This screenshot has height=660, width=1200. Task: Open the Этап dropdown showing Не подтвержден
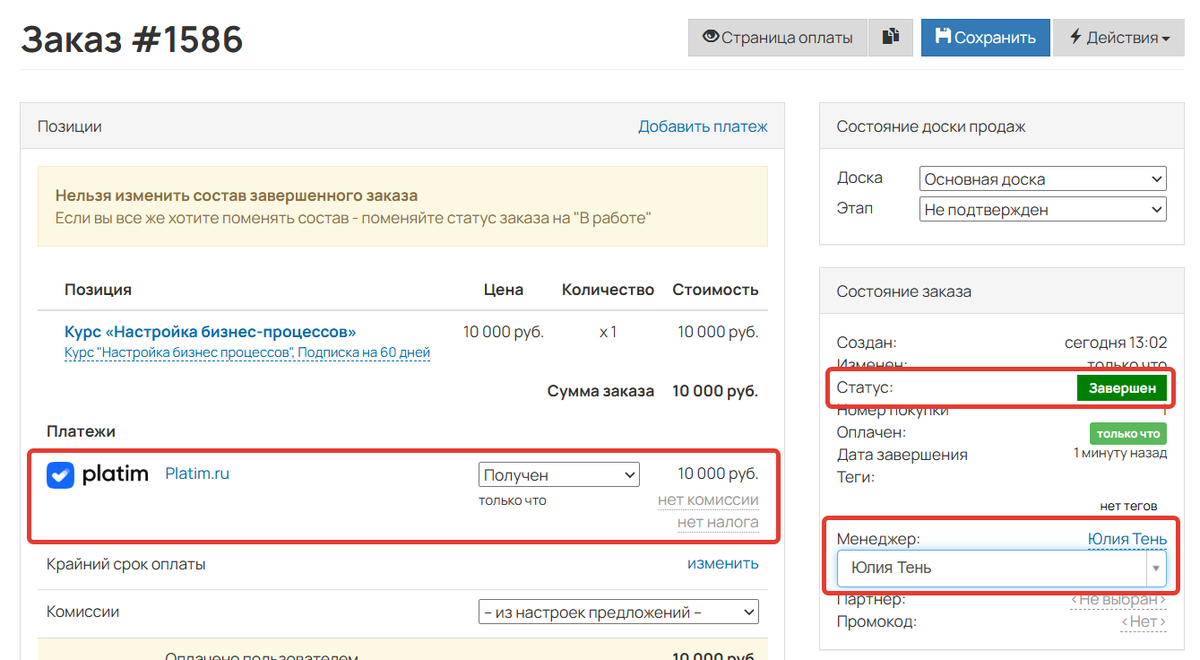(x=1042, y=209)
